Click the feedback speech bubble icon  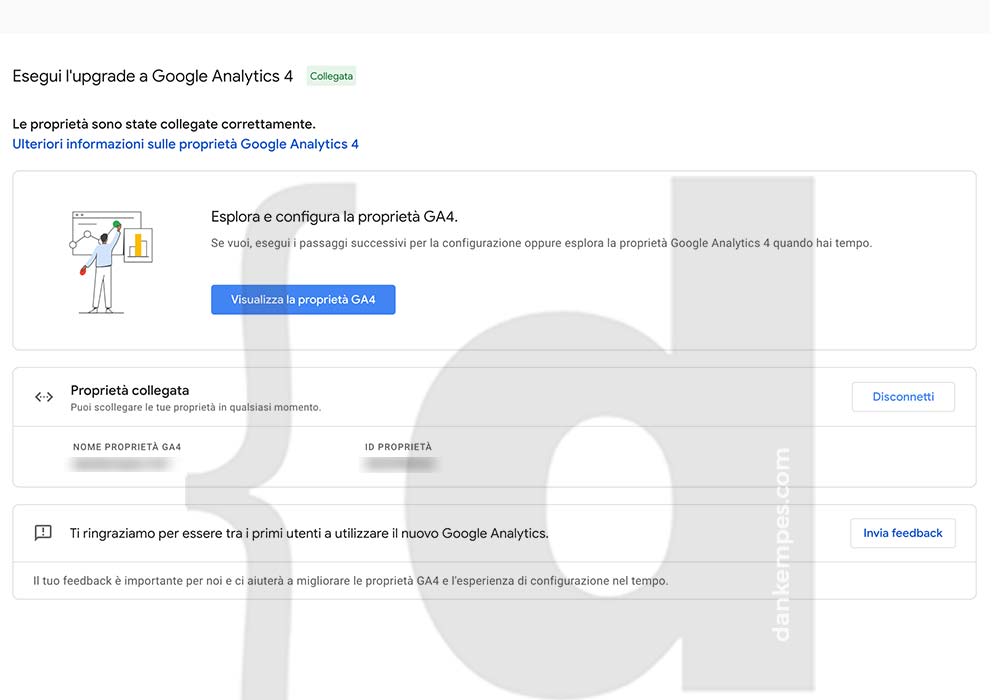pyautogui.click(x=43, y=533)
